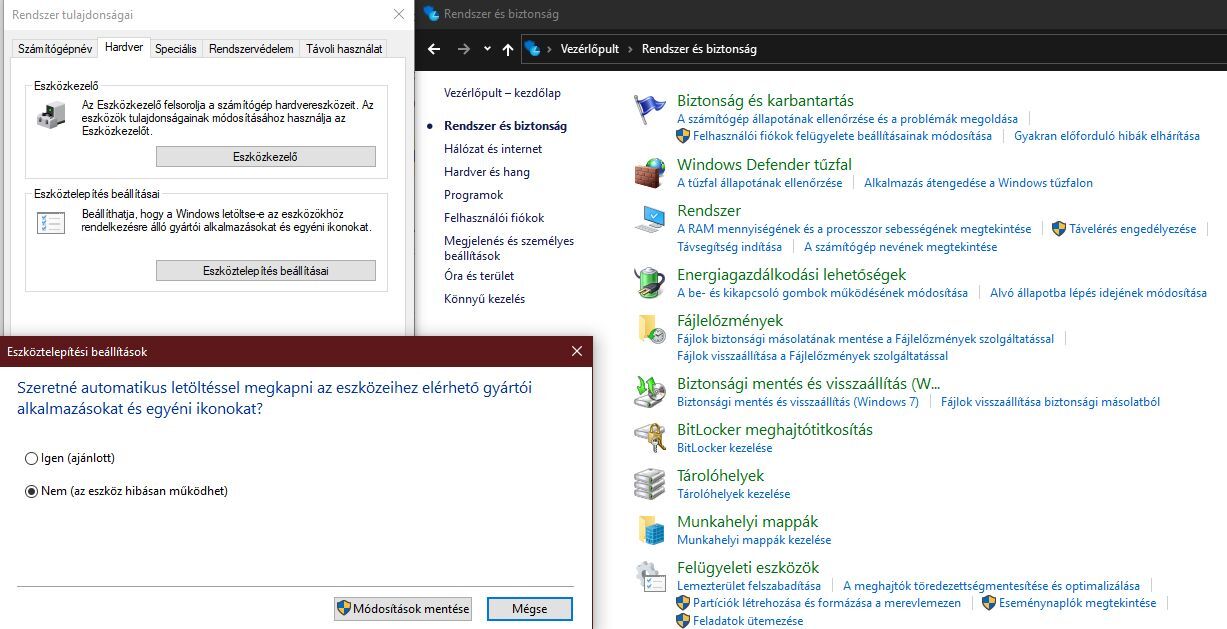Click the Eszköztelepítés checklist icon in properties
Screen dimensions: 1227x629
click(52, 222)
